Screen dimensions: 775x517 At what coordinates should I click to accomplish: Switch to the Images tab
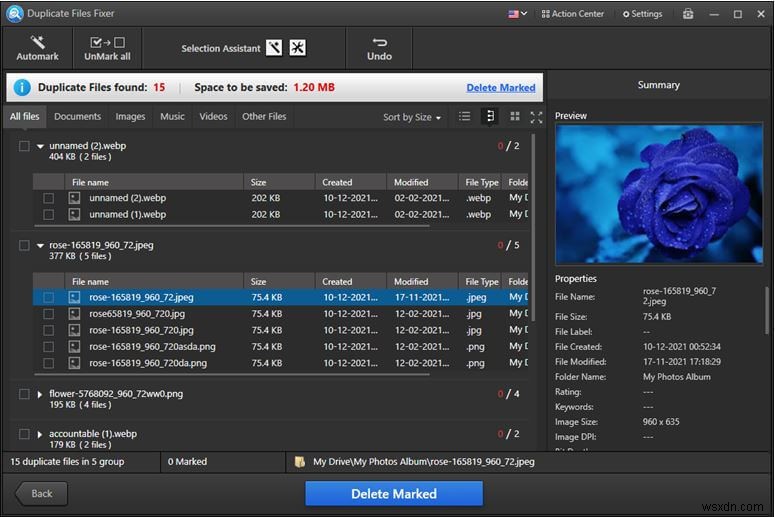tap(130, 117)
